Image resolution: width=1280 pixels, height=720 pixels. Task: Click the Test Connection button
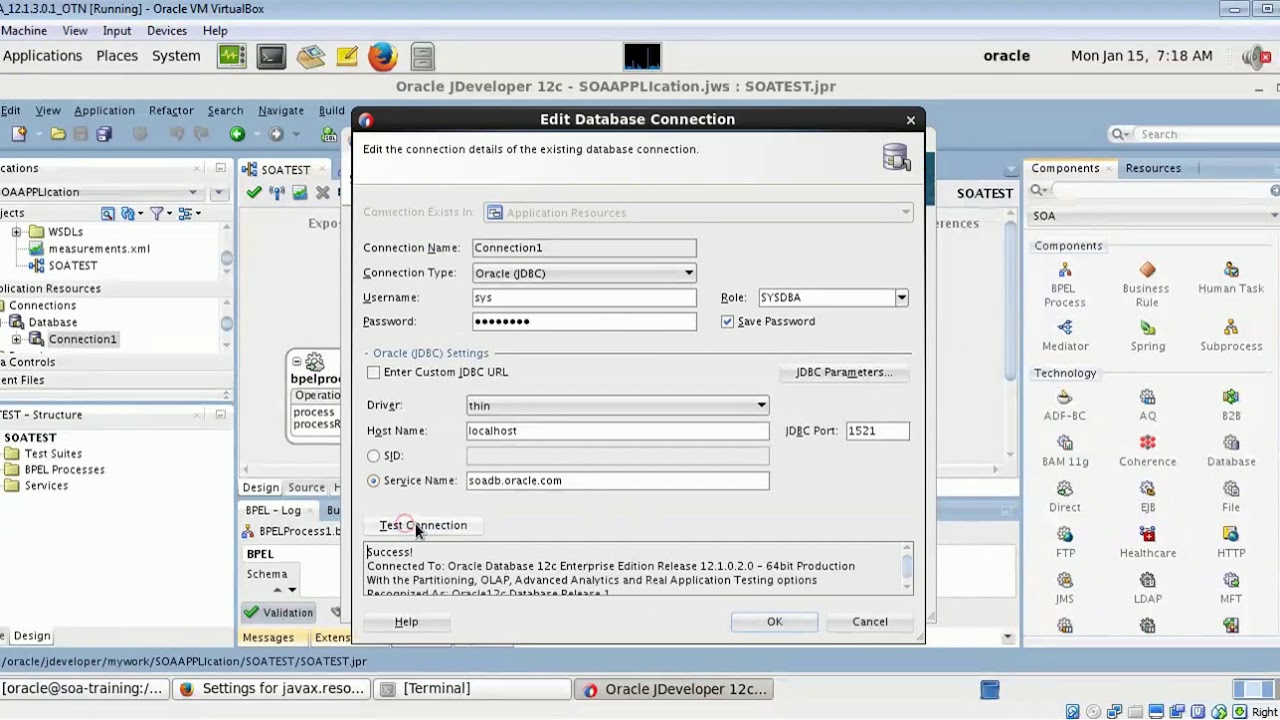pos(423,525)
